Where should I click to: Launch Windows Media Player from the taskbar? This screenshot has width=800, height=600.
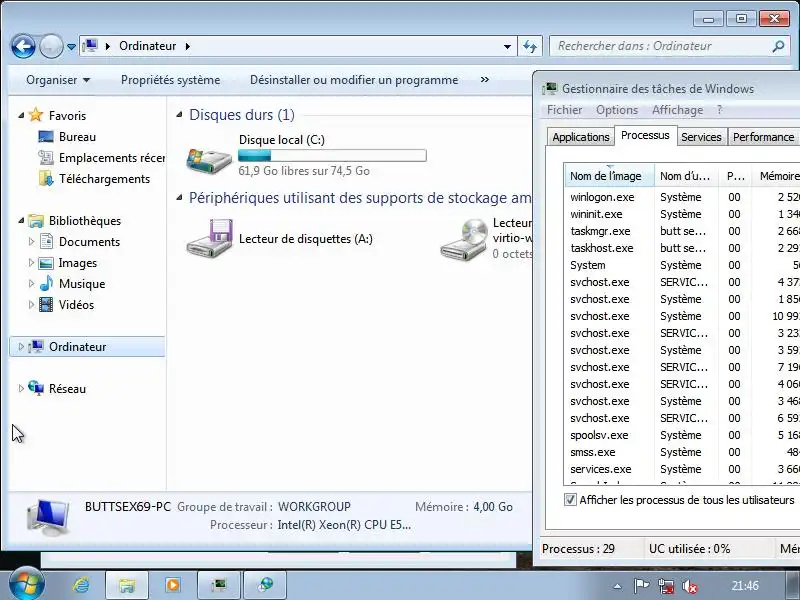click(173, 585)
